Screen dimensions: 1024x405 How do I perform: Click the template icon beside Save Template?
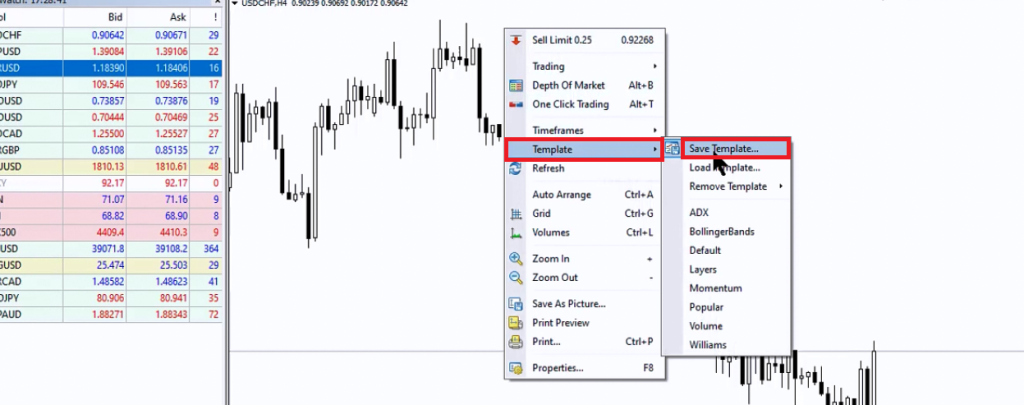pyautogui.click(x=672, y=149)
